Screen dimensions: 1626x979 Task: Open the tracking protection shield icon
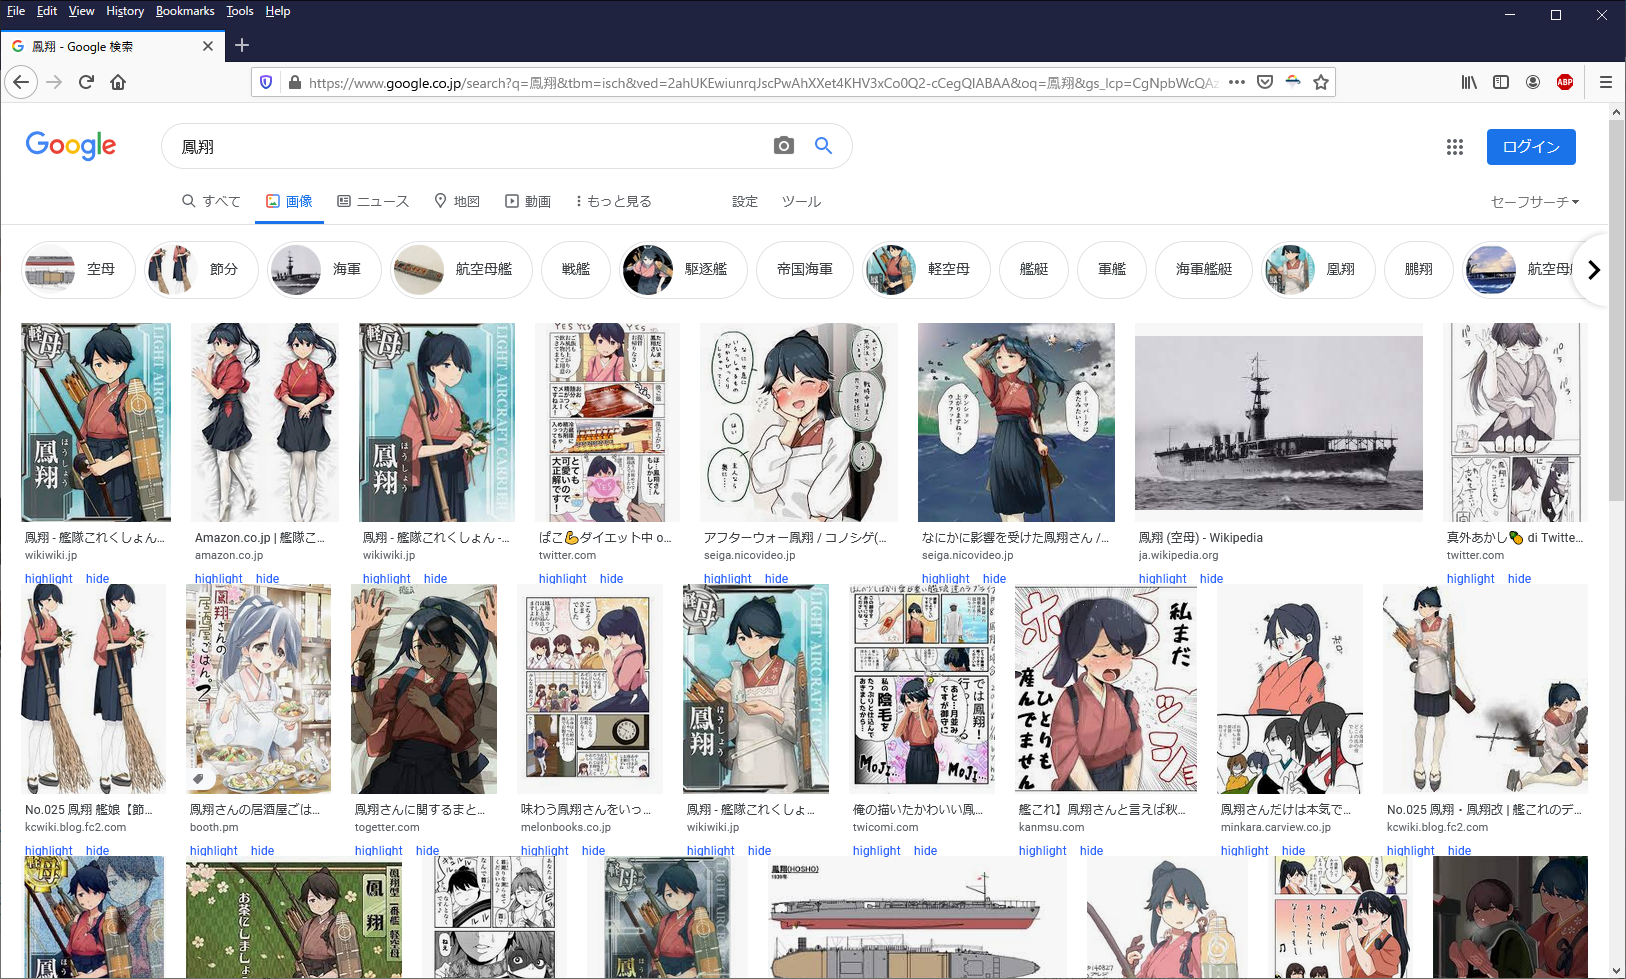266,82
